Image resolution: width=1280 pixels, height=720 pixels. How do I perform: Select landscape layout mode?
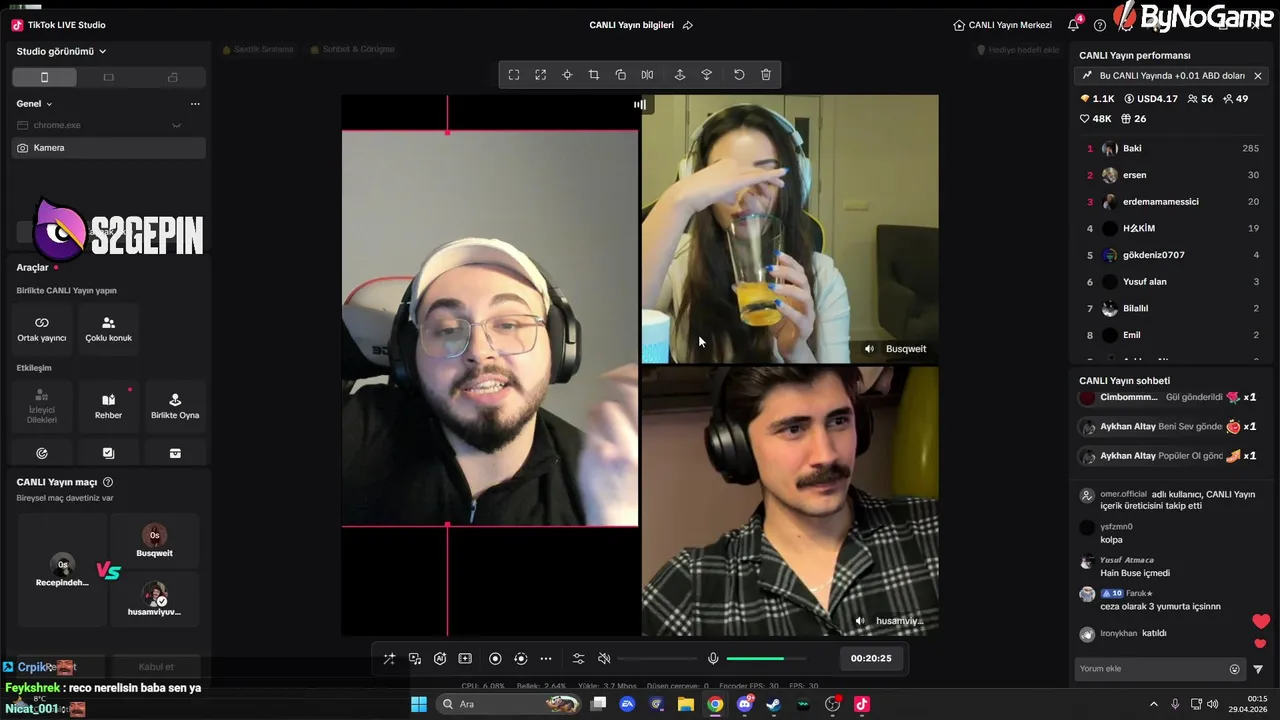point(109,77)
